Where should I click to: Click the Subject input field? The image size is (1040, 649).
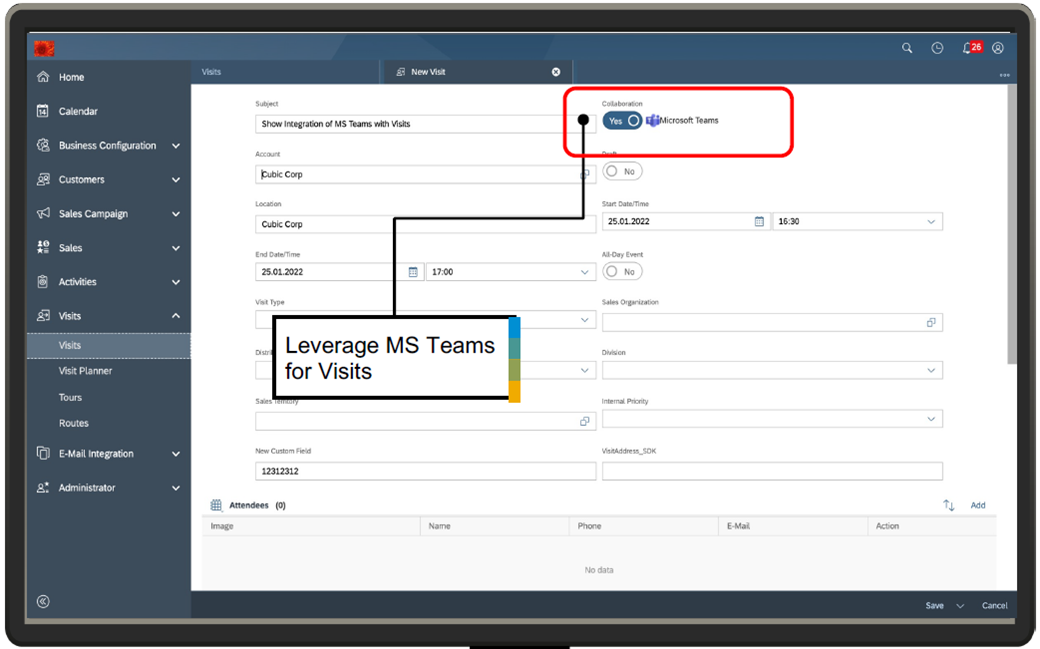click(x=425, y=124)
